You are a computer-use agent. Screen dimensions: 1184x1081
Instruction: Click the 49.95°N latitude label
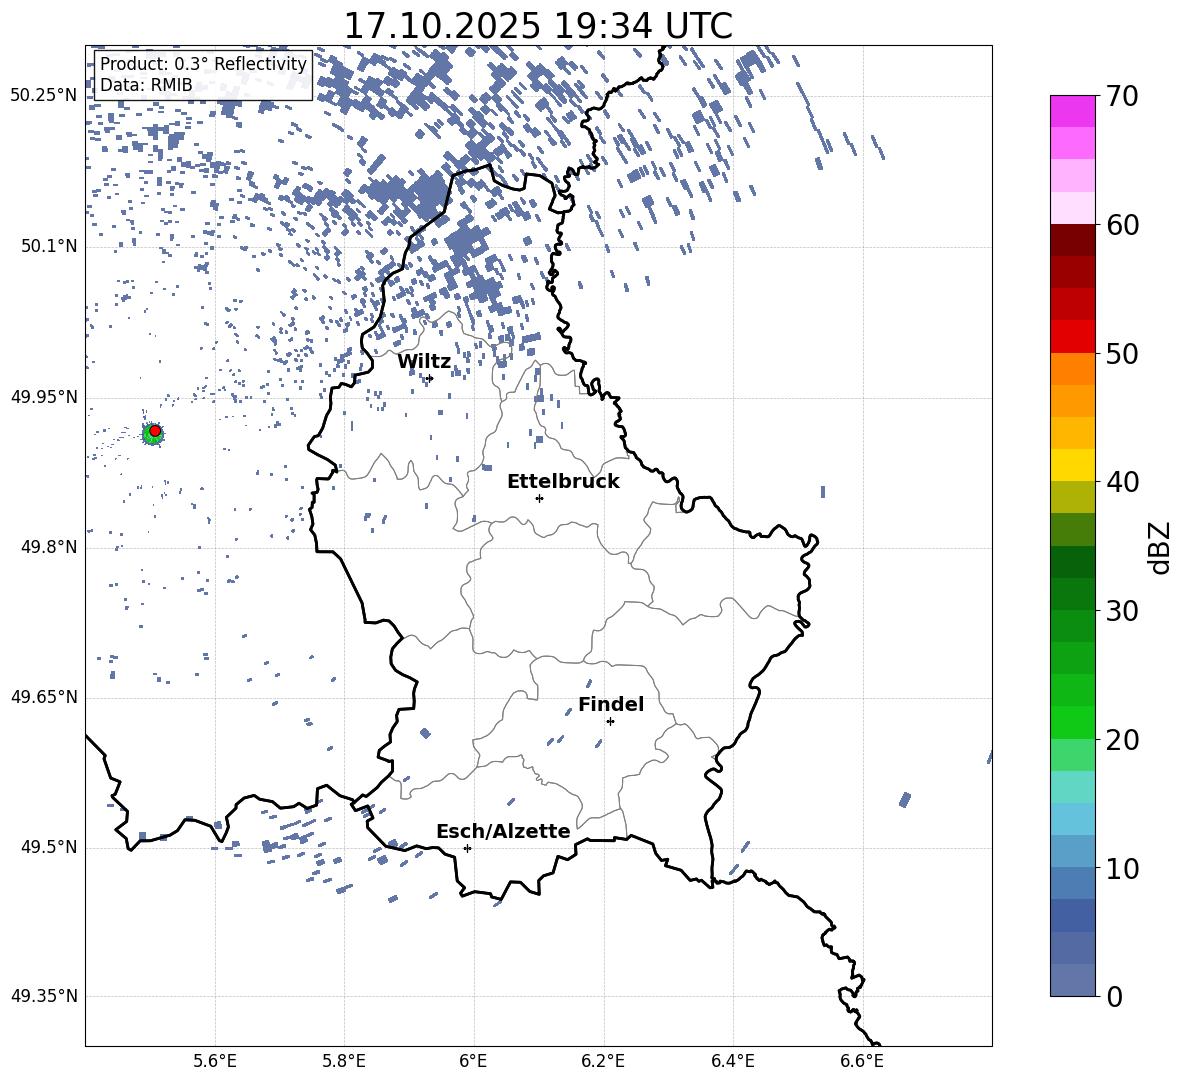44,397
